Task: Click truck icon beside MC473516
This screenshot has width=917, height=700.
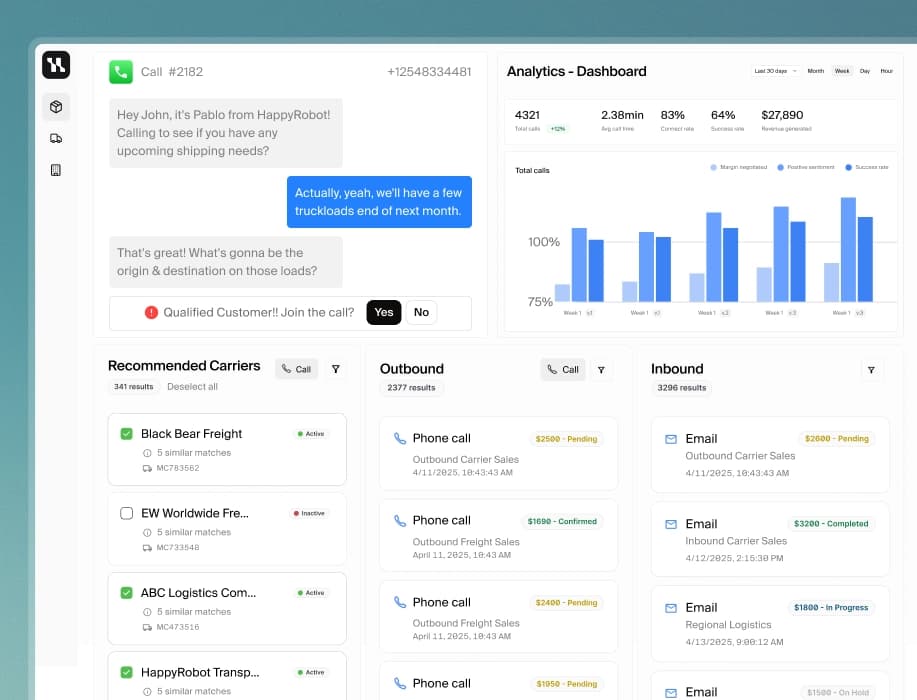Action: coord(147,627)
